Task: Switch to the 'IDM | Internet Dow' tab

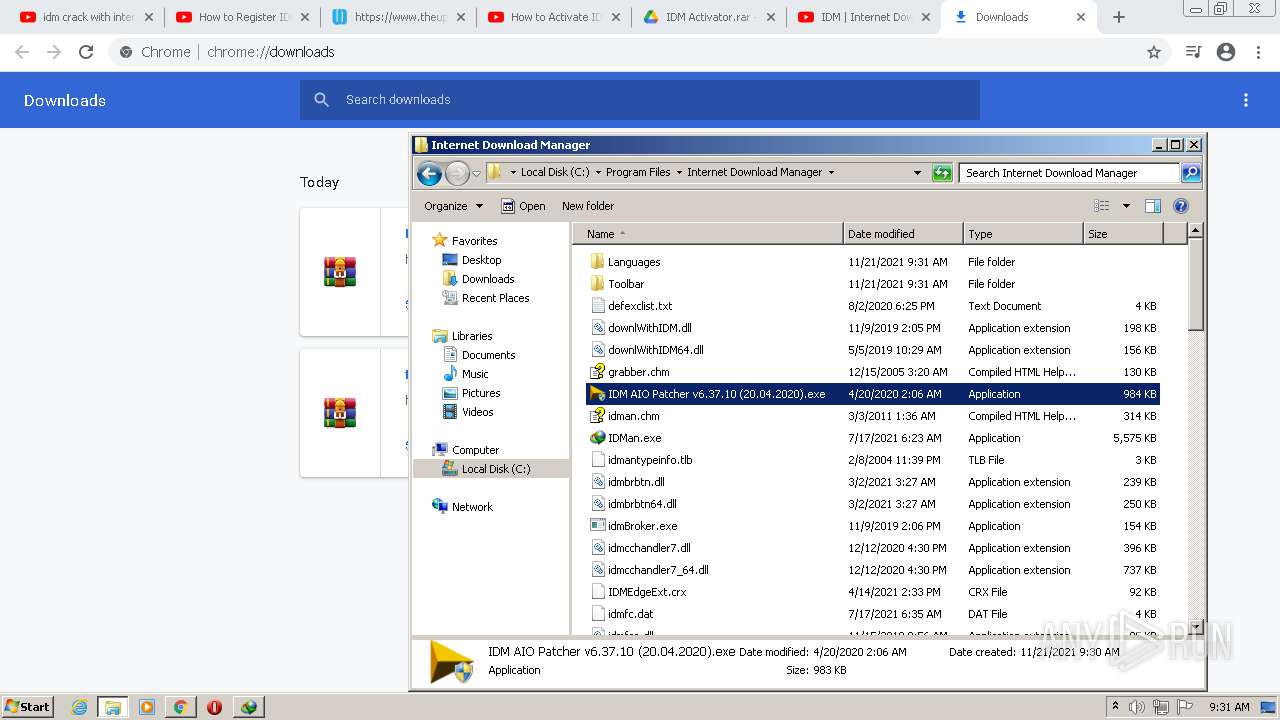Action: [x=866, y=17]
